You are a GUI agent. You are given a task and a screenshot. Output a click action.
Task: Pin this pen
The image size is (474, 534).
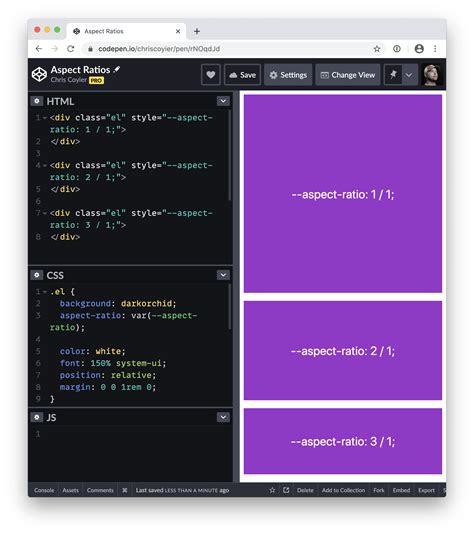pos(393,75)
